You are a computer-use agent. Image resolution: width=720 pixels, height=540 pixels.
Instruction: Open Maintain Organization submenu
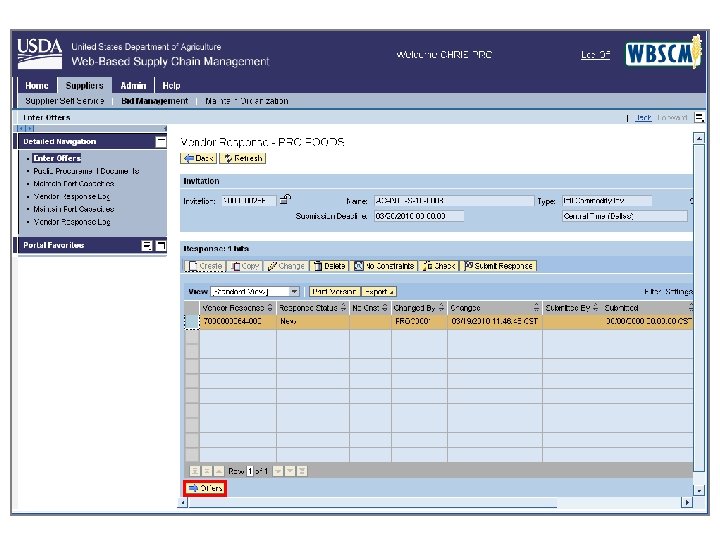click(x=247, y=101)
